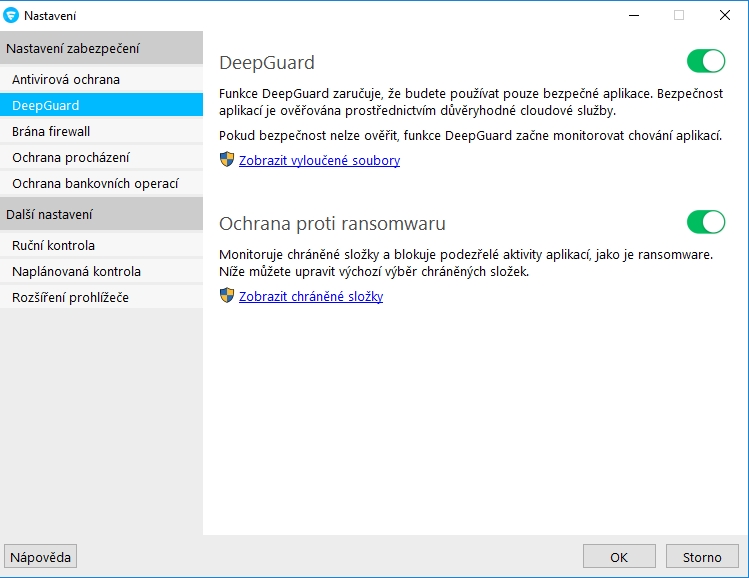Turn off the DeepGuard toggle switch
Image resolution: width=749 pixels, height=578 pixels.
click(706, 61)
